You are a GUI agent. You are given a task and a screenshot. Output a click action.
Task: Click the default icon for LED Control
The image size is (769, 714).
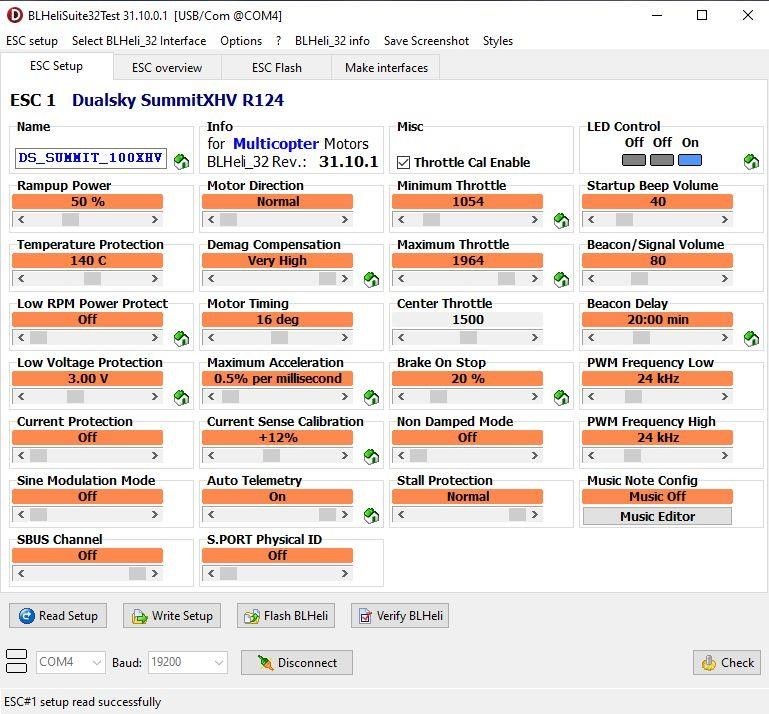point(751,161)
